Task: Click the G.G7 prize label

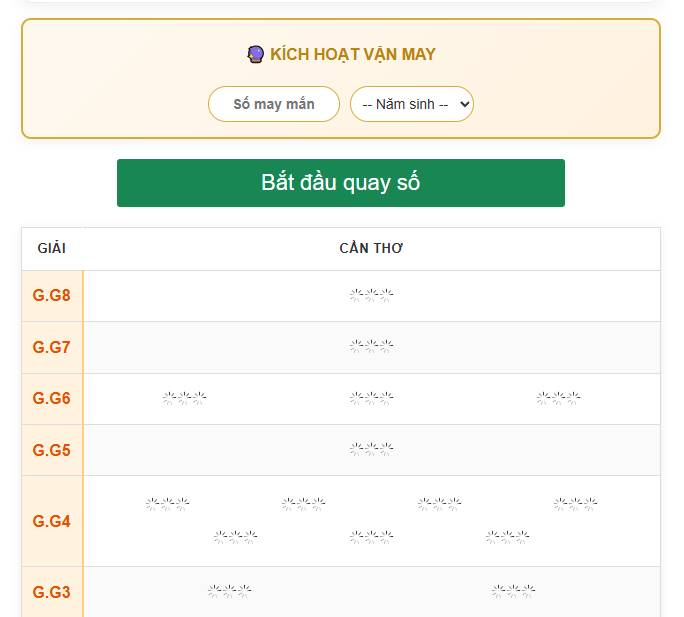Action: (51, 347)
